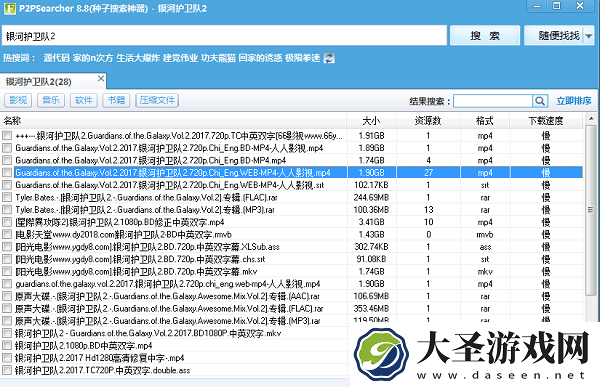Check the BD-MP4.mp4 1.74GB row checkbox
This screenshot has width=600, height=387.
click(7, 160)
